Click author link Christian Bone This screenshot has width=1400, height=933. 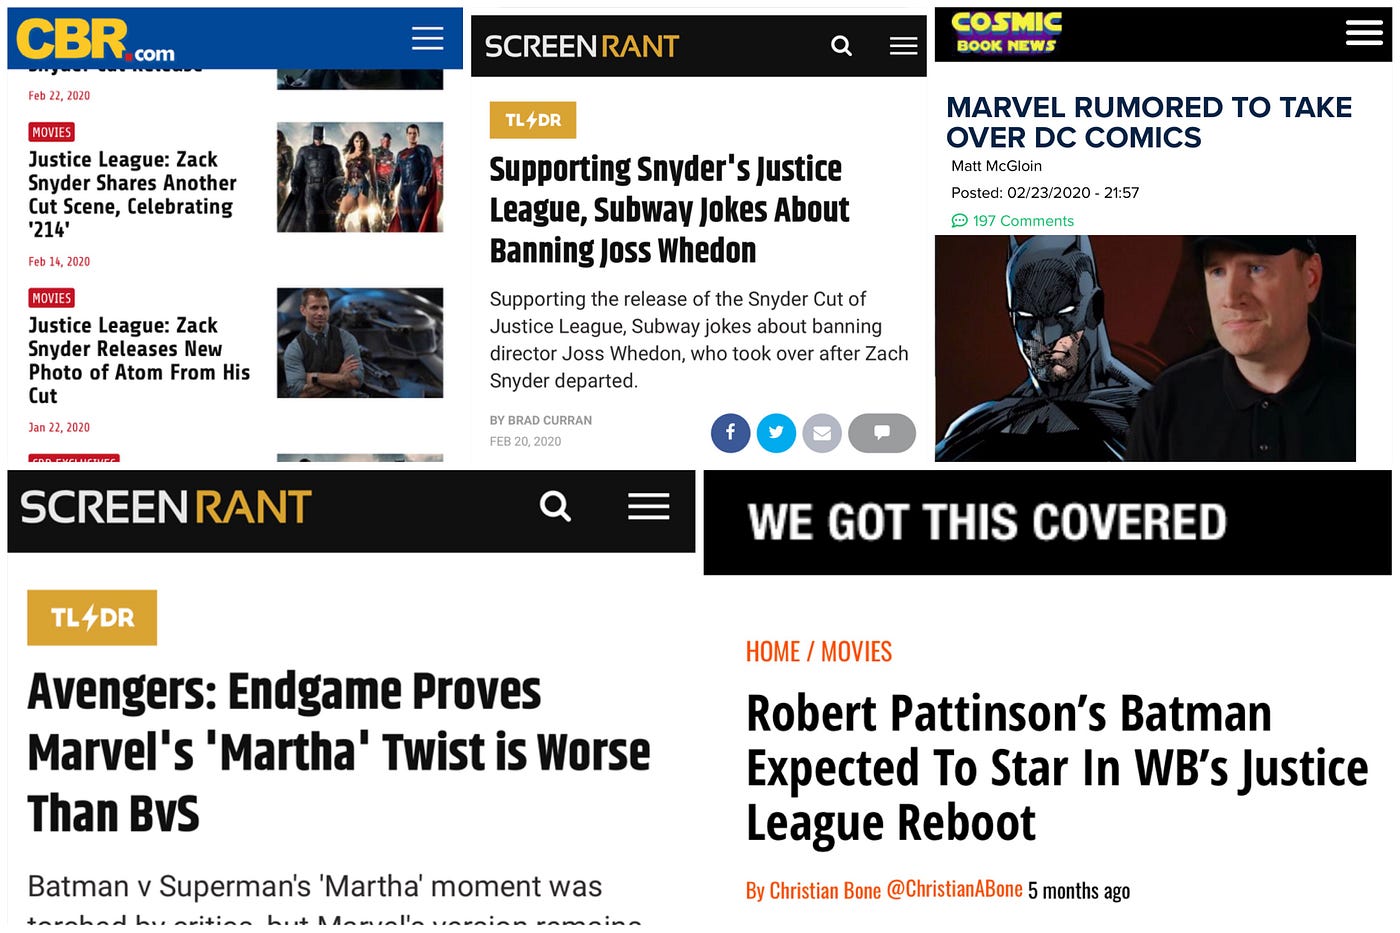pos(813,890)
